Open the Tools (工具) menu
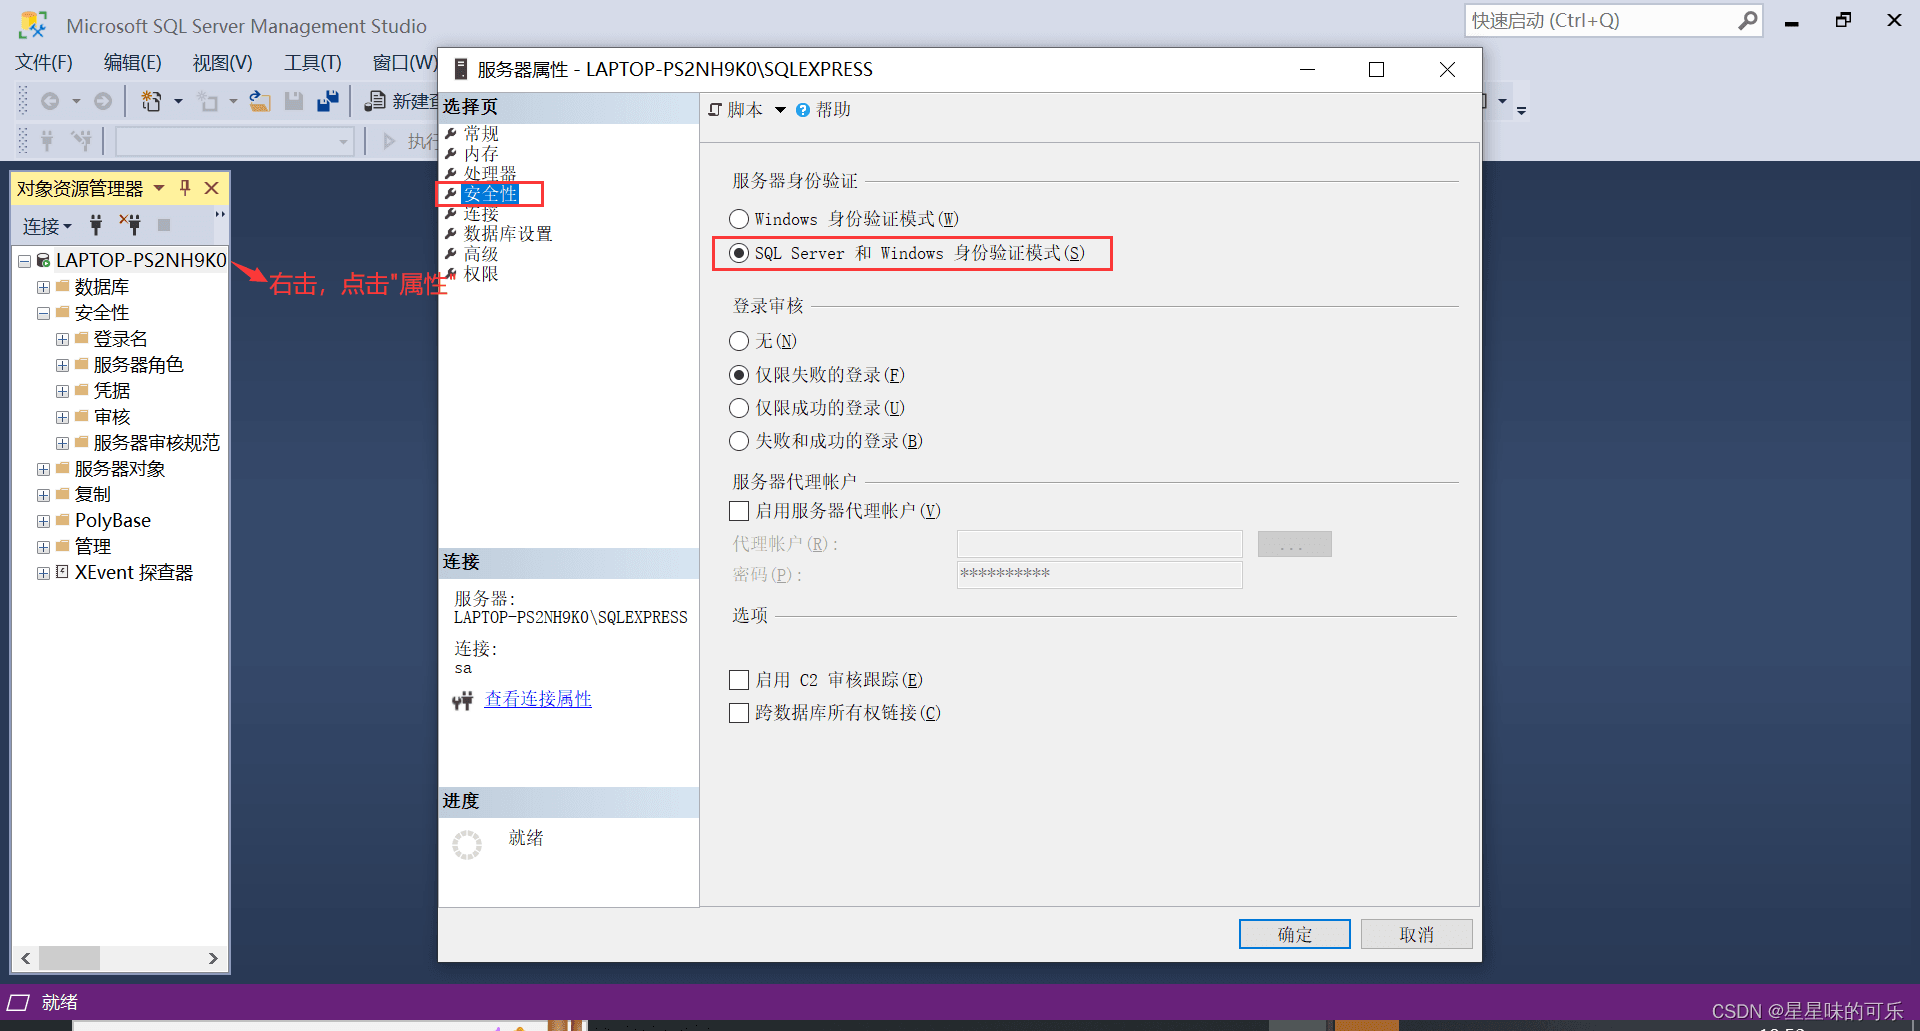1920x1031 pixels. click(312, 63)
